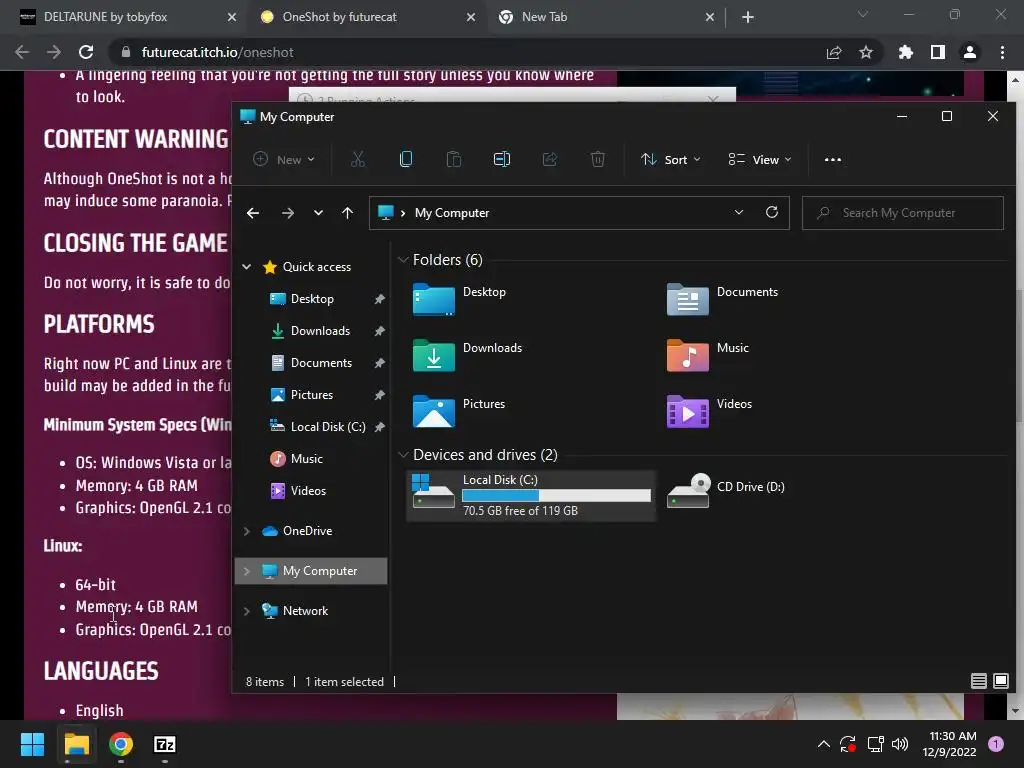Click Local Disk (C:) storage usage bar
Viewport: 1024px width, 768px height.
point(556,496)
